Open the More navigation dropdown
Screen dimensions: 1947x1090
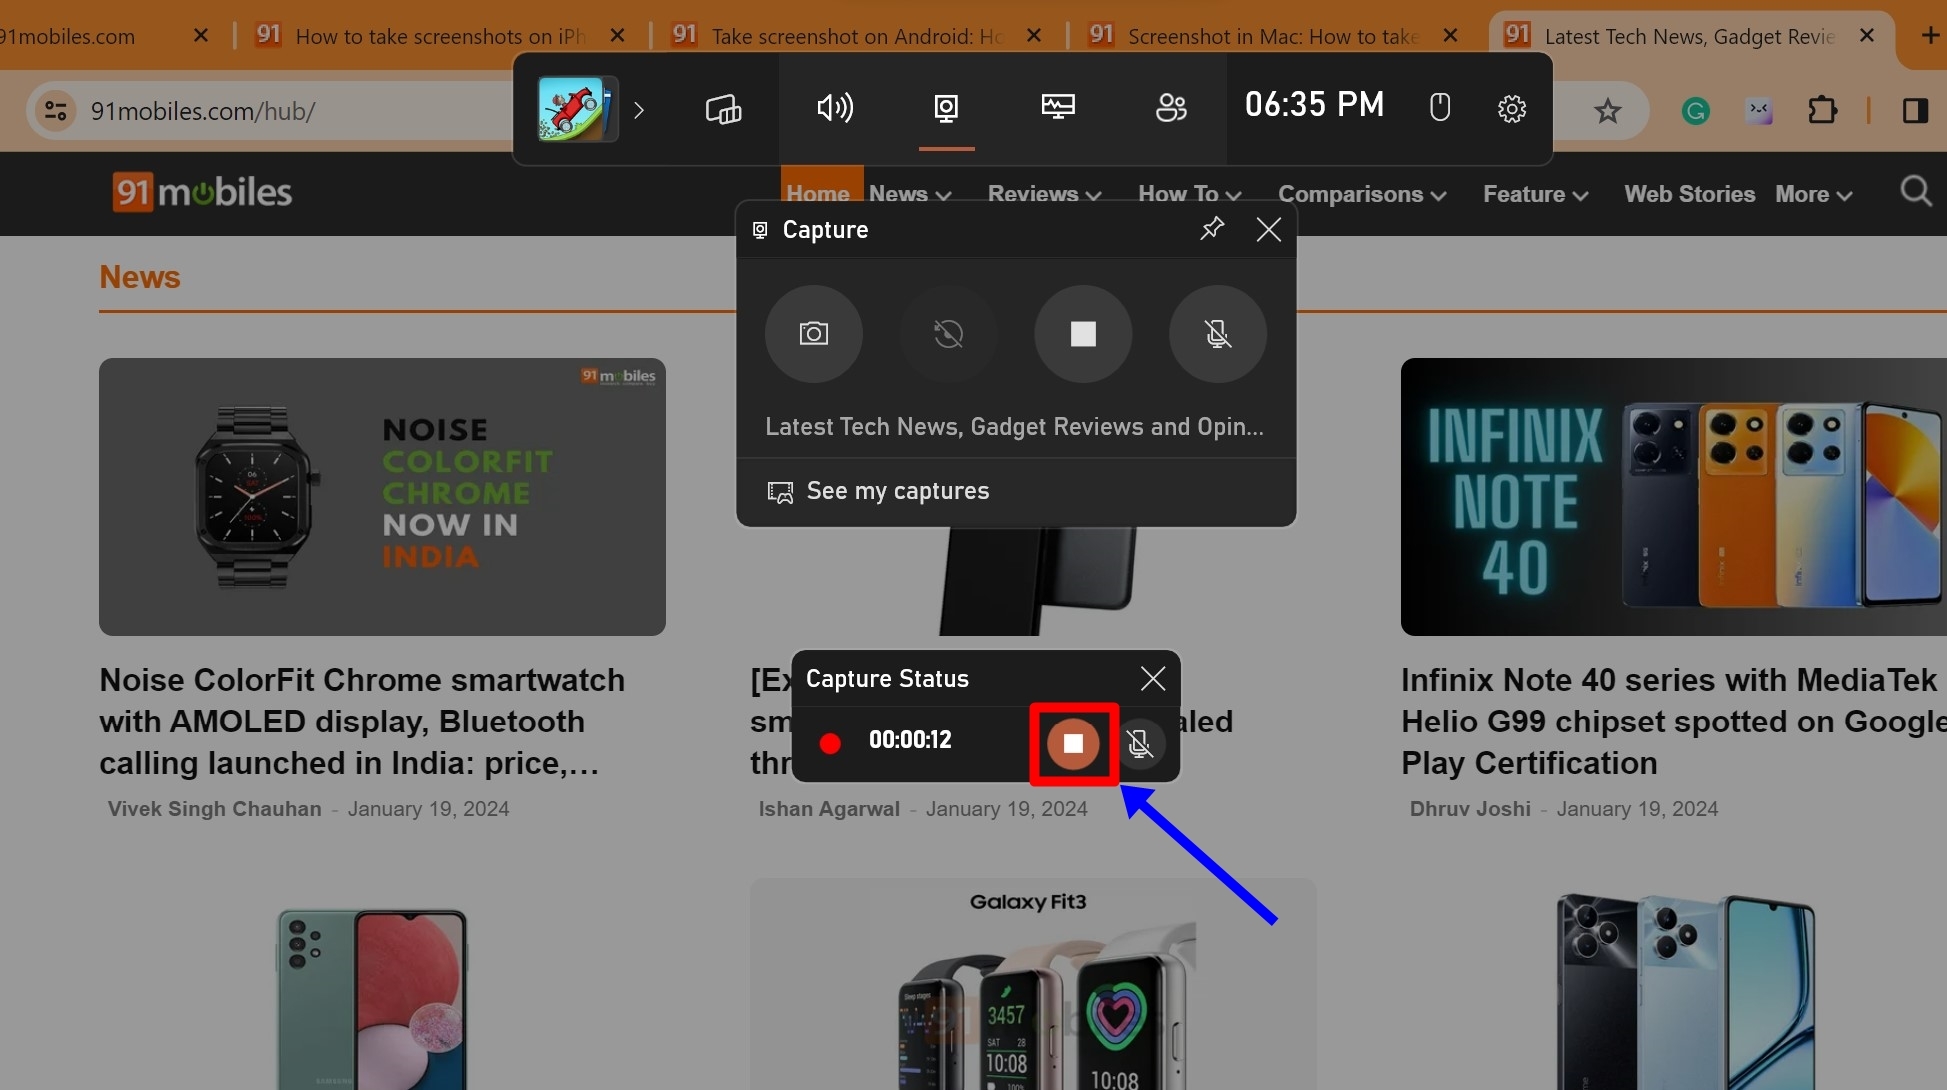click(1813, 194)
